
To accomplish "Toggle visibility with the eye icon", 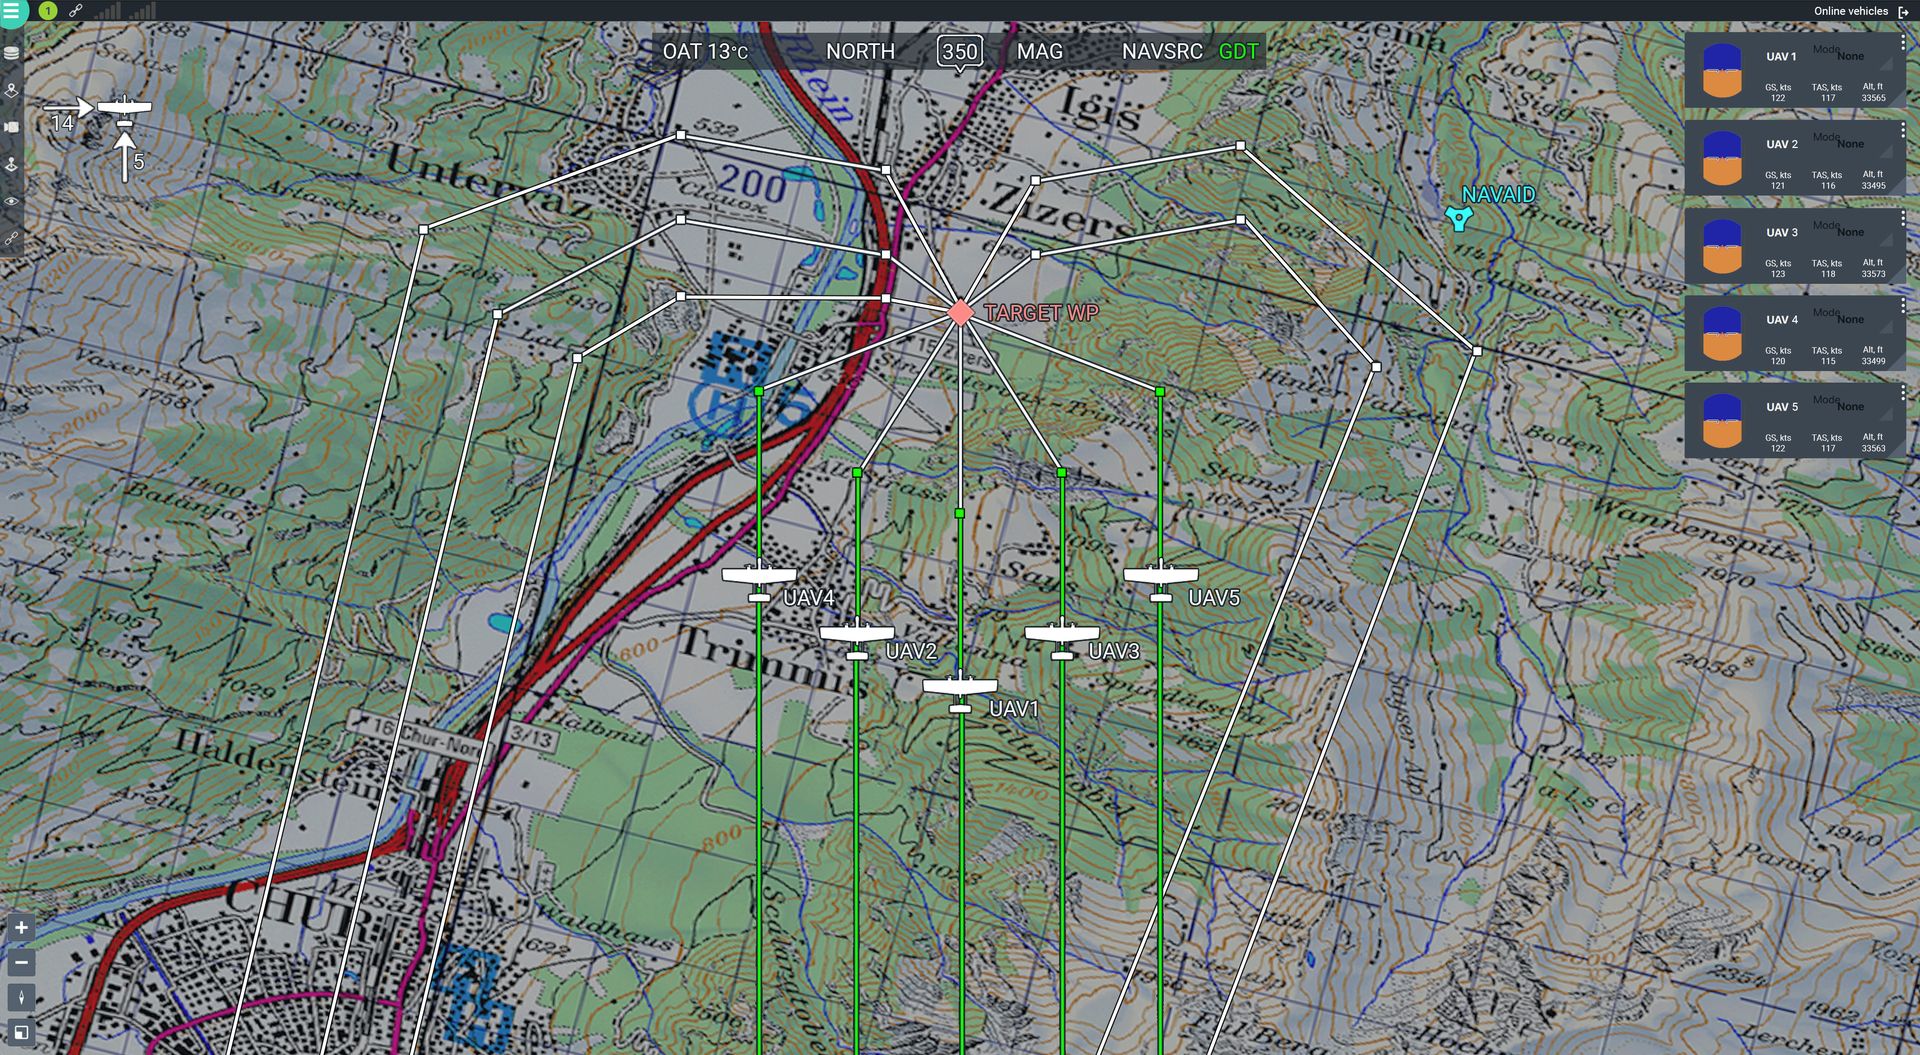I will [12, 201].
